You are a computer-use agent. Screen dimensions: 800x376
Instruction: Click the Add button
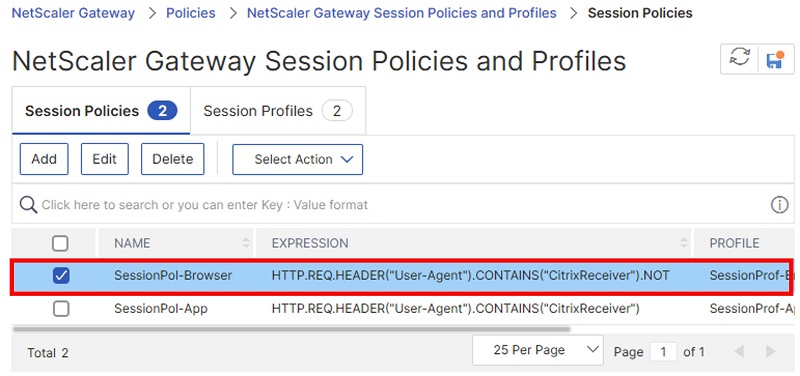(x=44, y=159)
